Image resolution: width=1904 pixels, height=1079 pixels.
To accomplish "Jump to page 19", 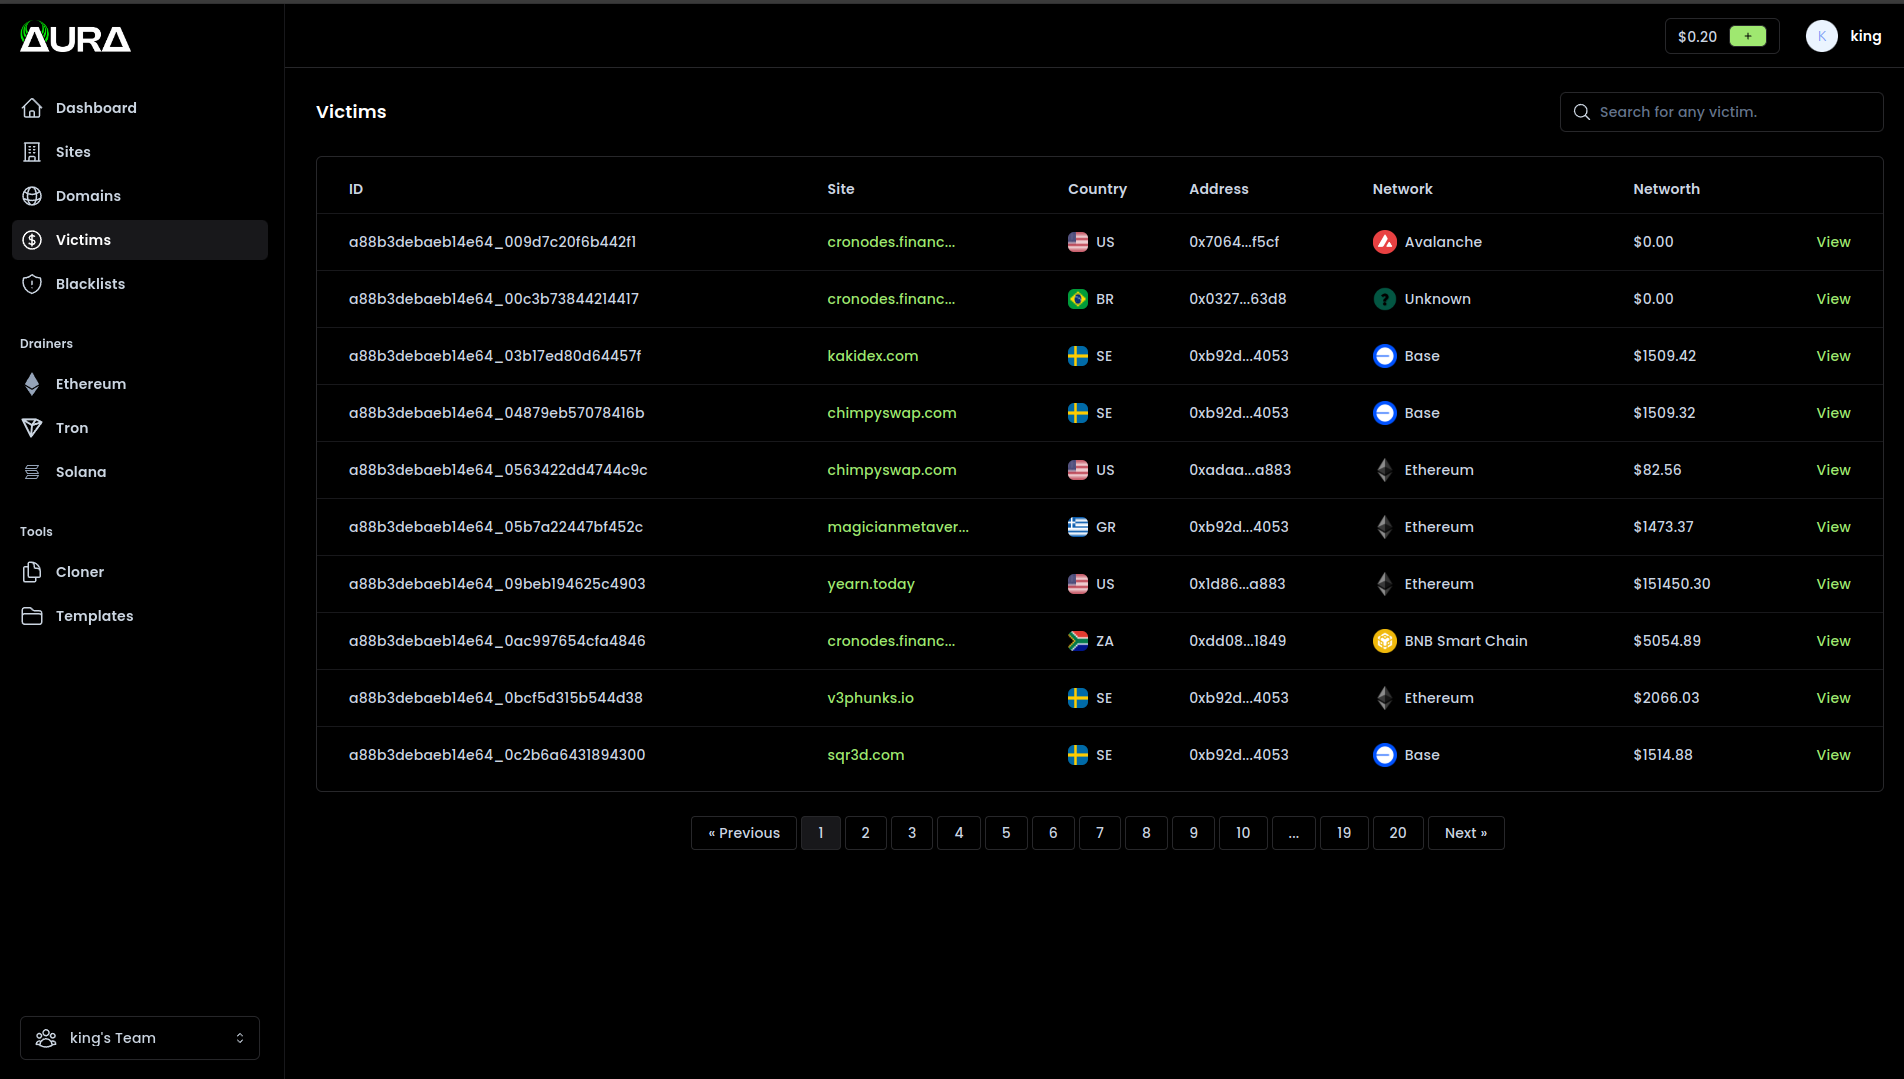I will pyautogui.click(x=1344, y=833).
